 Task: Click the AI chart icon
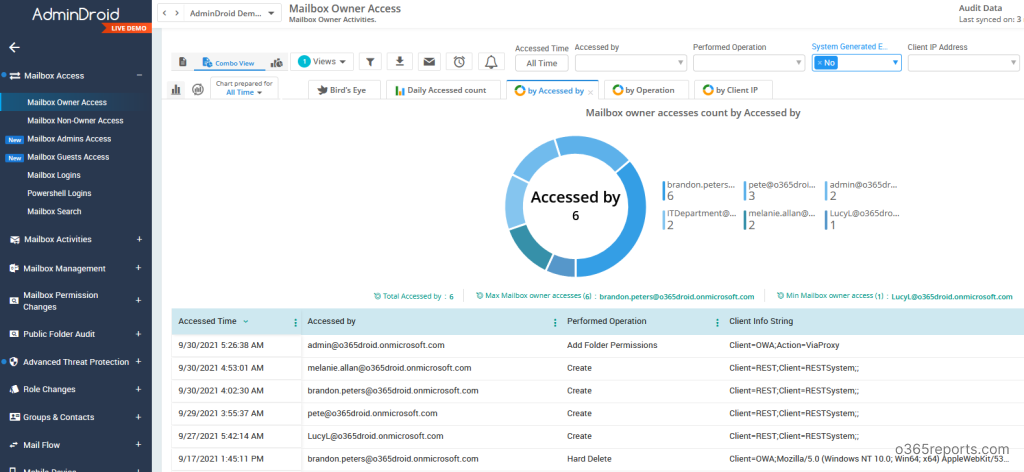coord(197,90)
